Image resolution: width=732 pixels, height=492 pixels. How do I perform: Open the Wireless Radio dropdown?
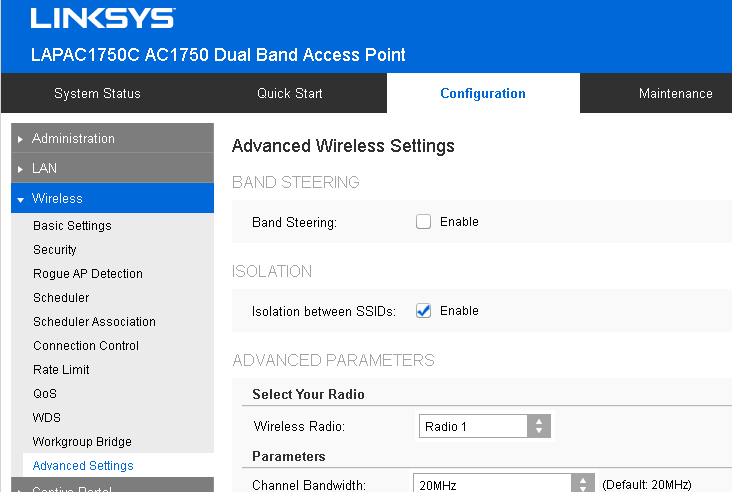point(485,426)
